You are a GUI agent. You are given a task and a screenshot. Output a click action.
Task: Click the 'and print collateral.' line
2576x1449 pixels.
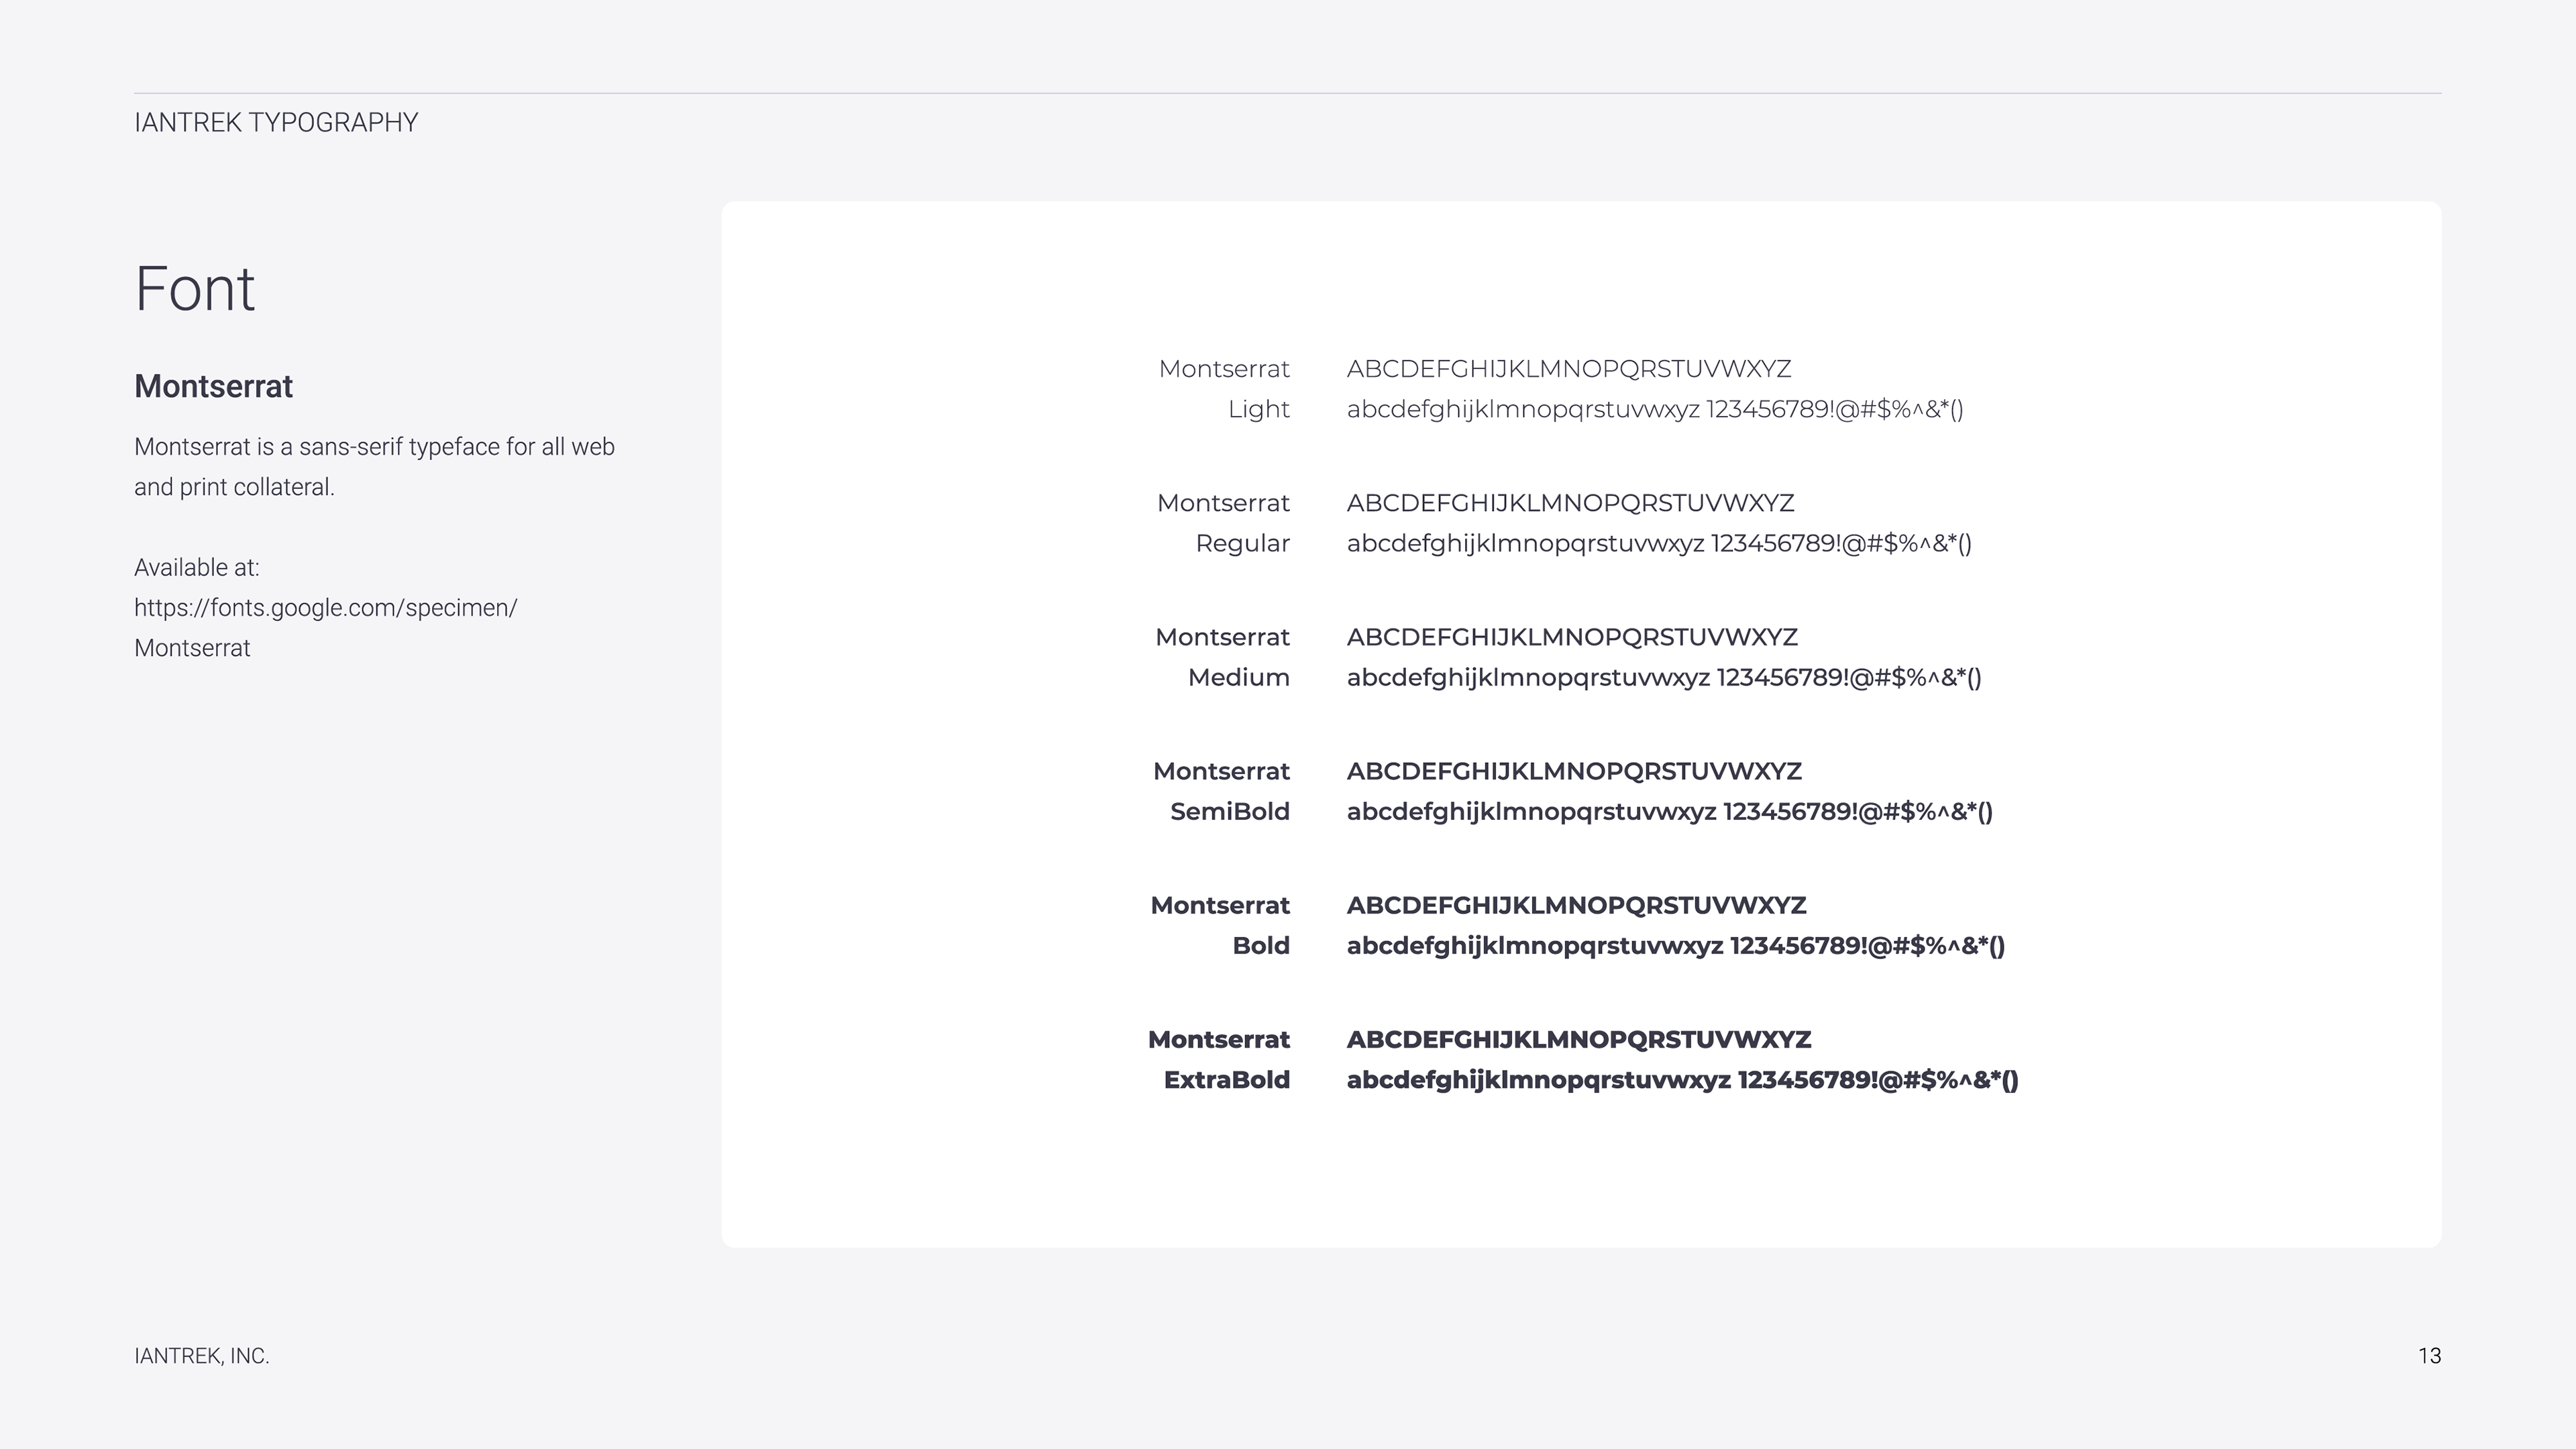(x=234, y=487)
